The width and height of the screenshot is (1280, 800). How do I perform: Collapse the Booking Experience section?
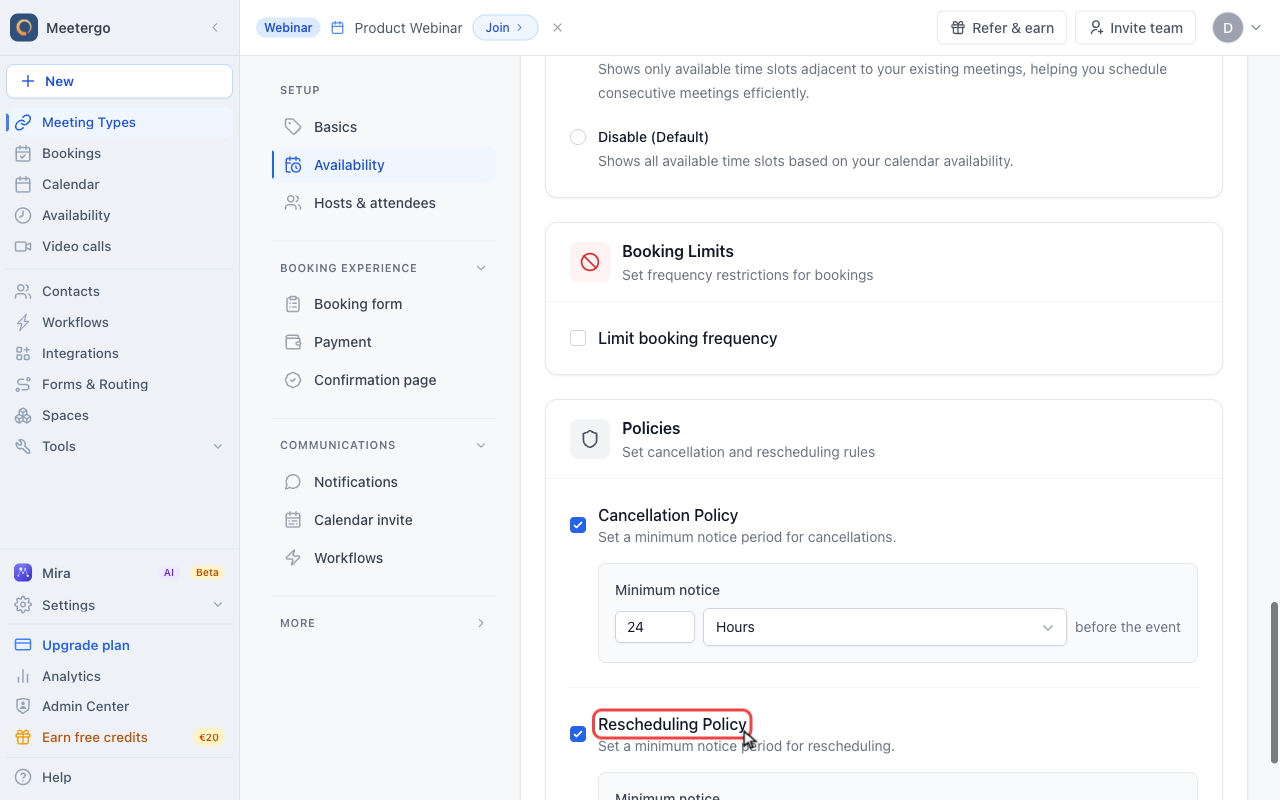click(x=481, y=268)
